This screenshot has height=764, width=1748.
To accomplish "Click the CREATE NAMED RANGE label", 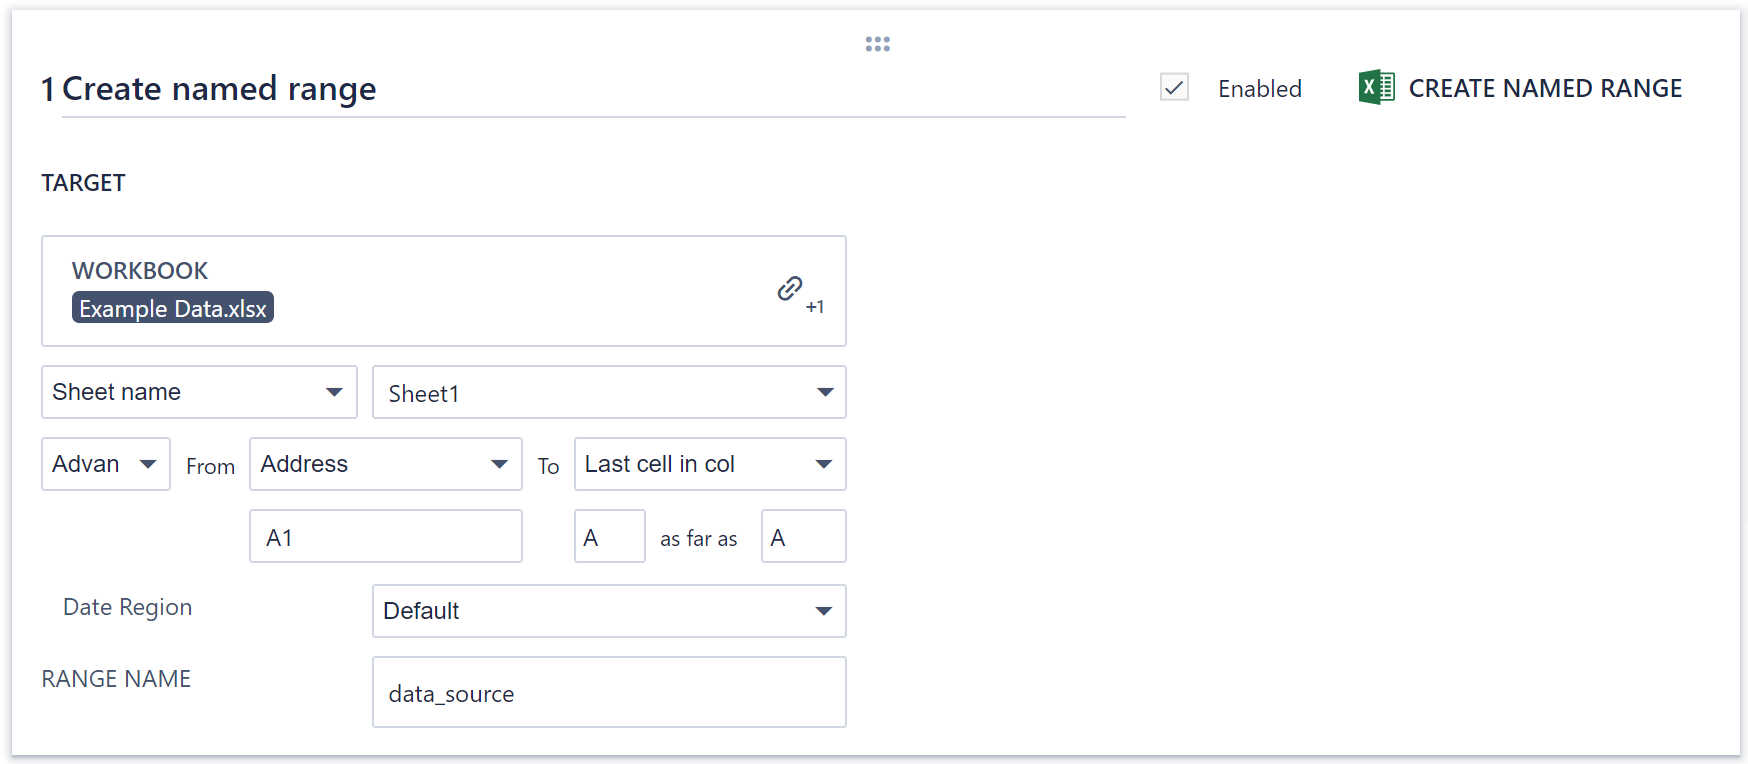I will pos(1545,88).
